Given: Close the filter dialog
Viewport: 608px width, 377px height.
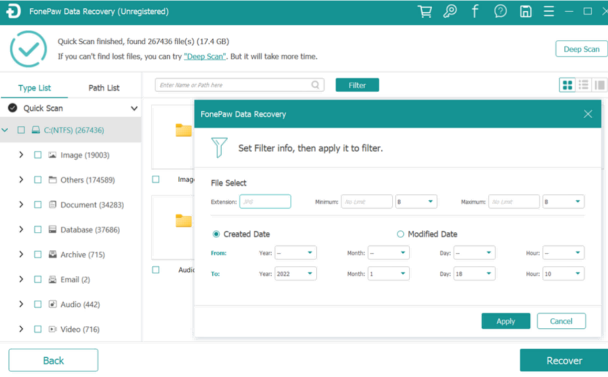Looking at the screenshot, I should click(x=588, y=114).
